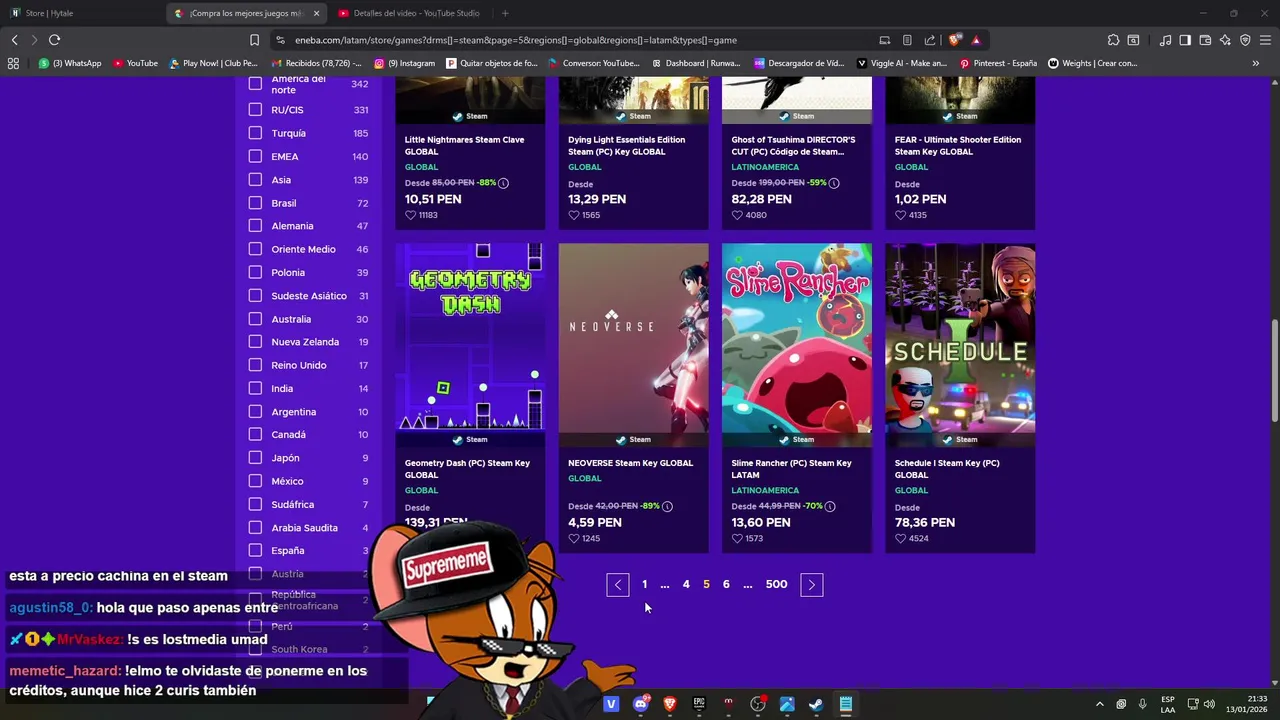Open Brave browser taskbar icon
Viewport: 1280px width, 720px height.
pyautogui.click(x=670, y=704)
